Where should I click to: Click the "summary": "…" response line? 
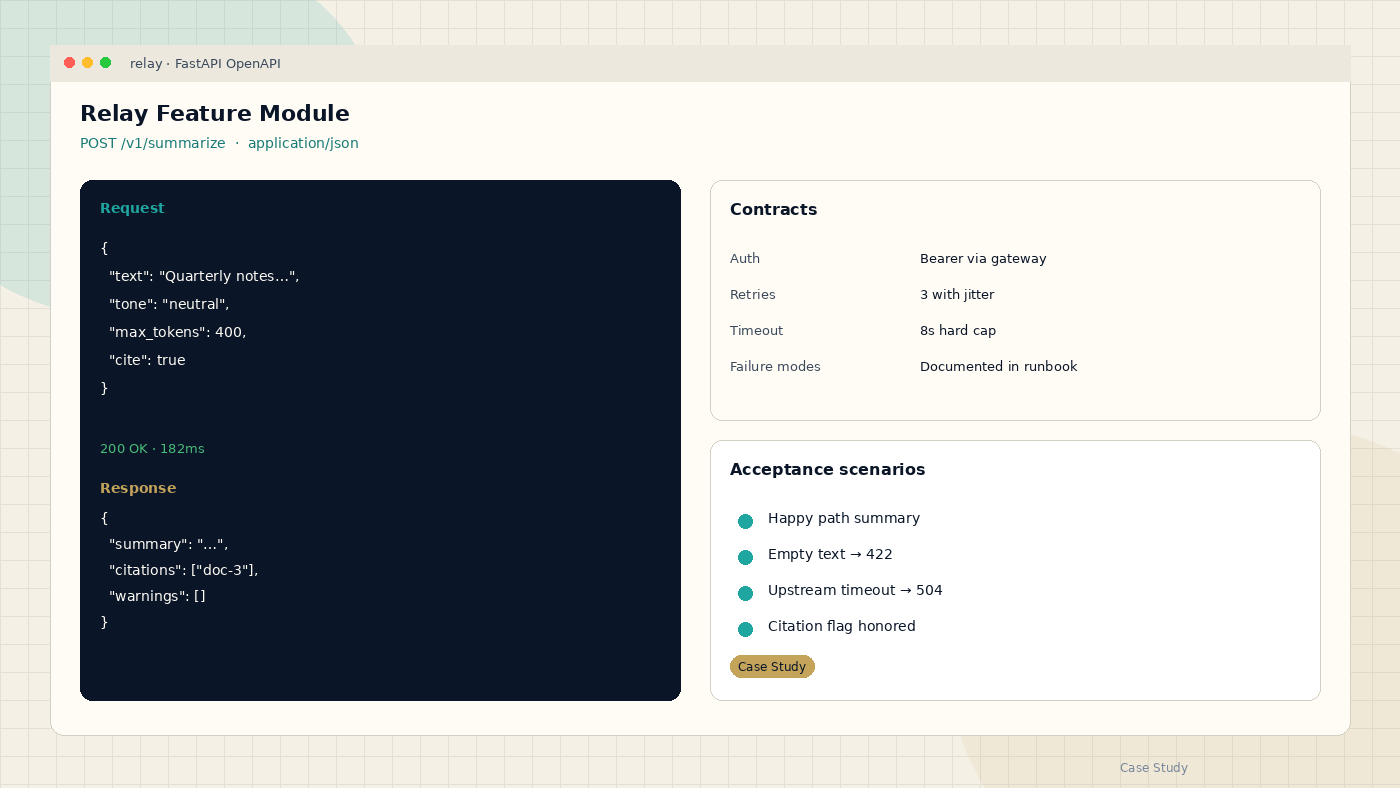[x=169, y=544]
